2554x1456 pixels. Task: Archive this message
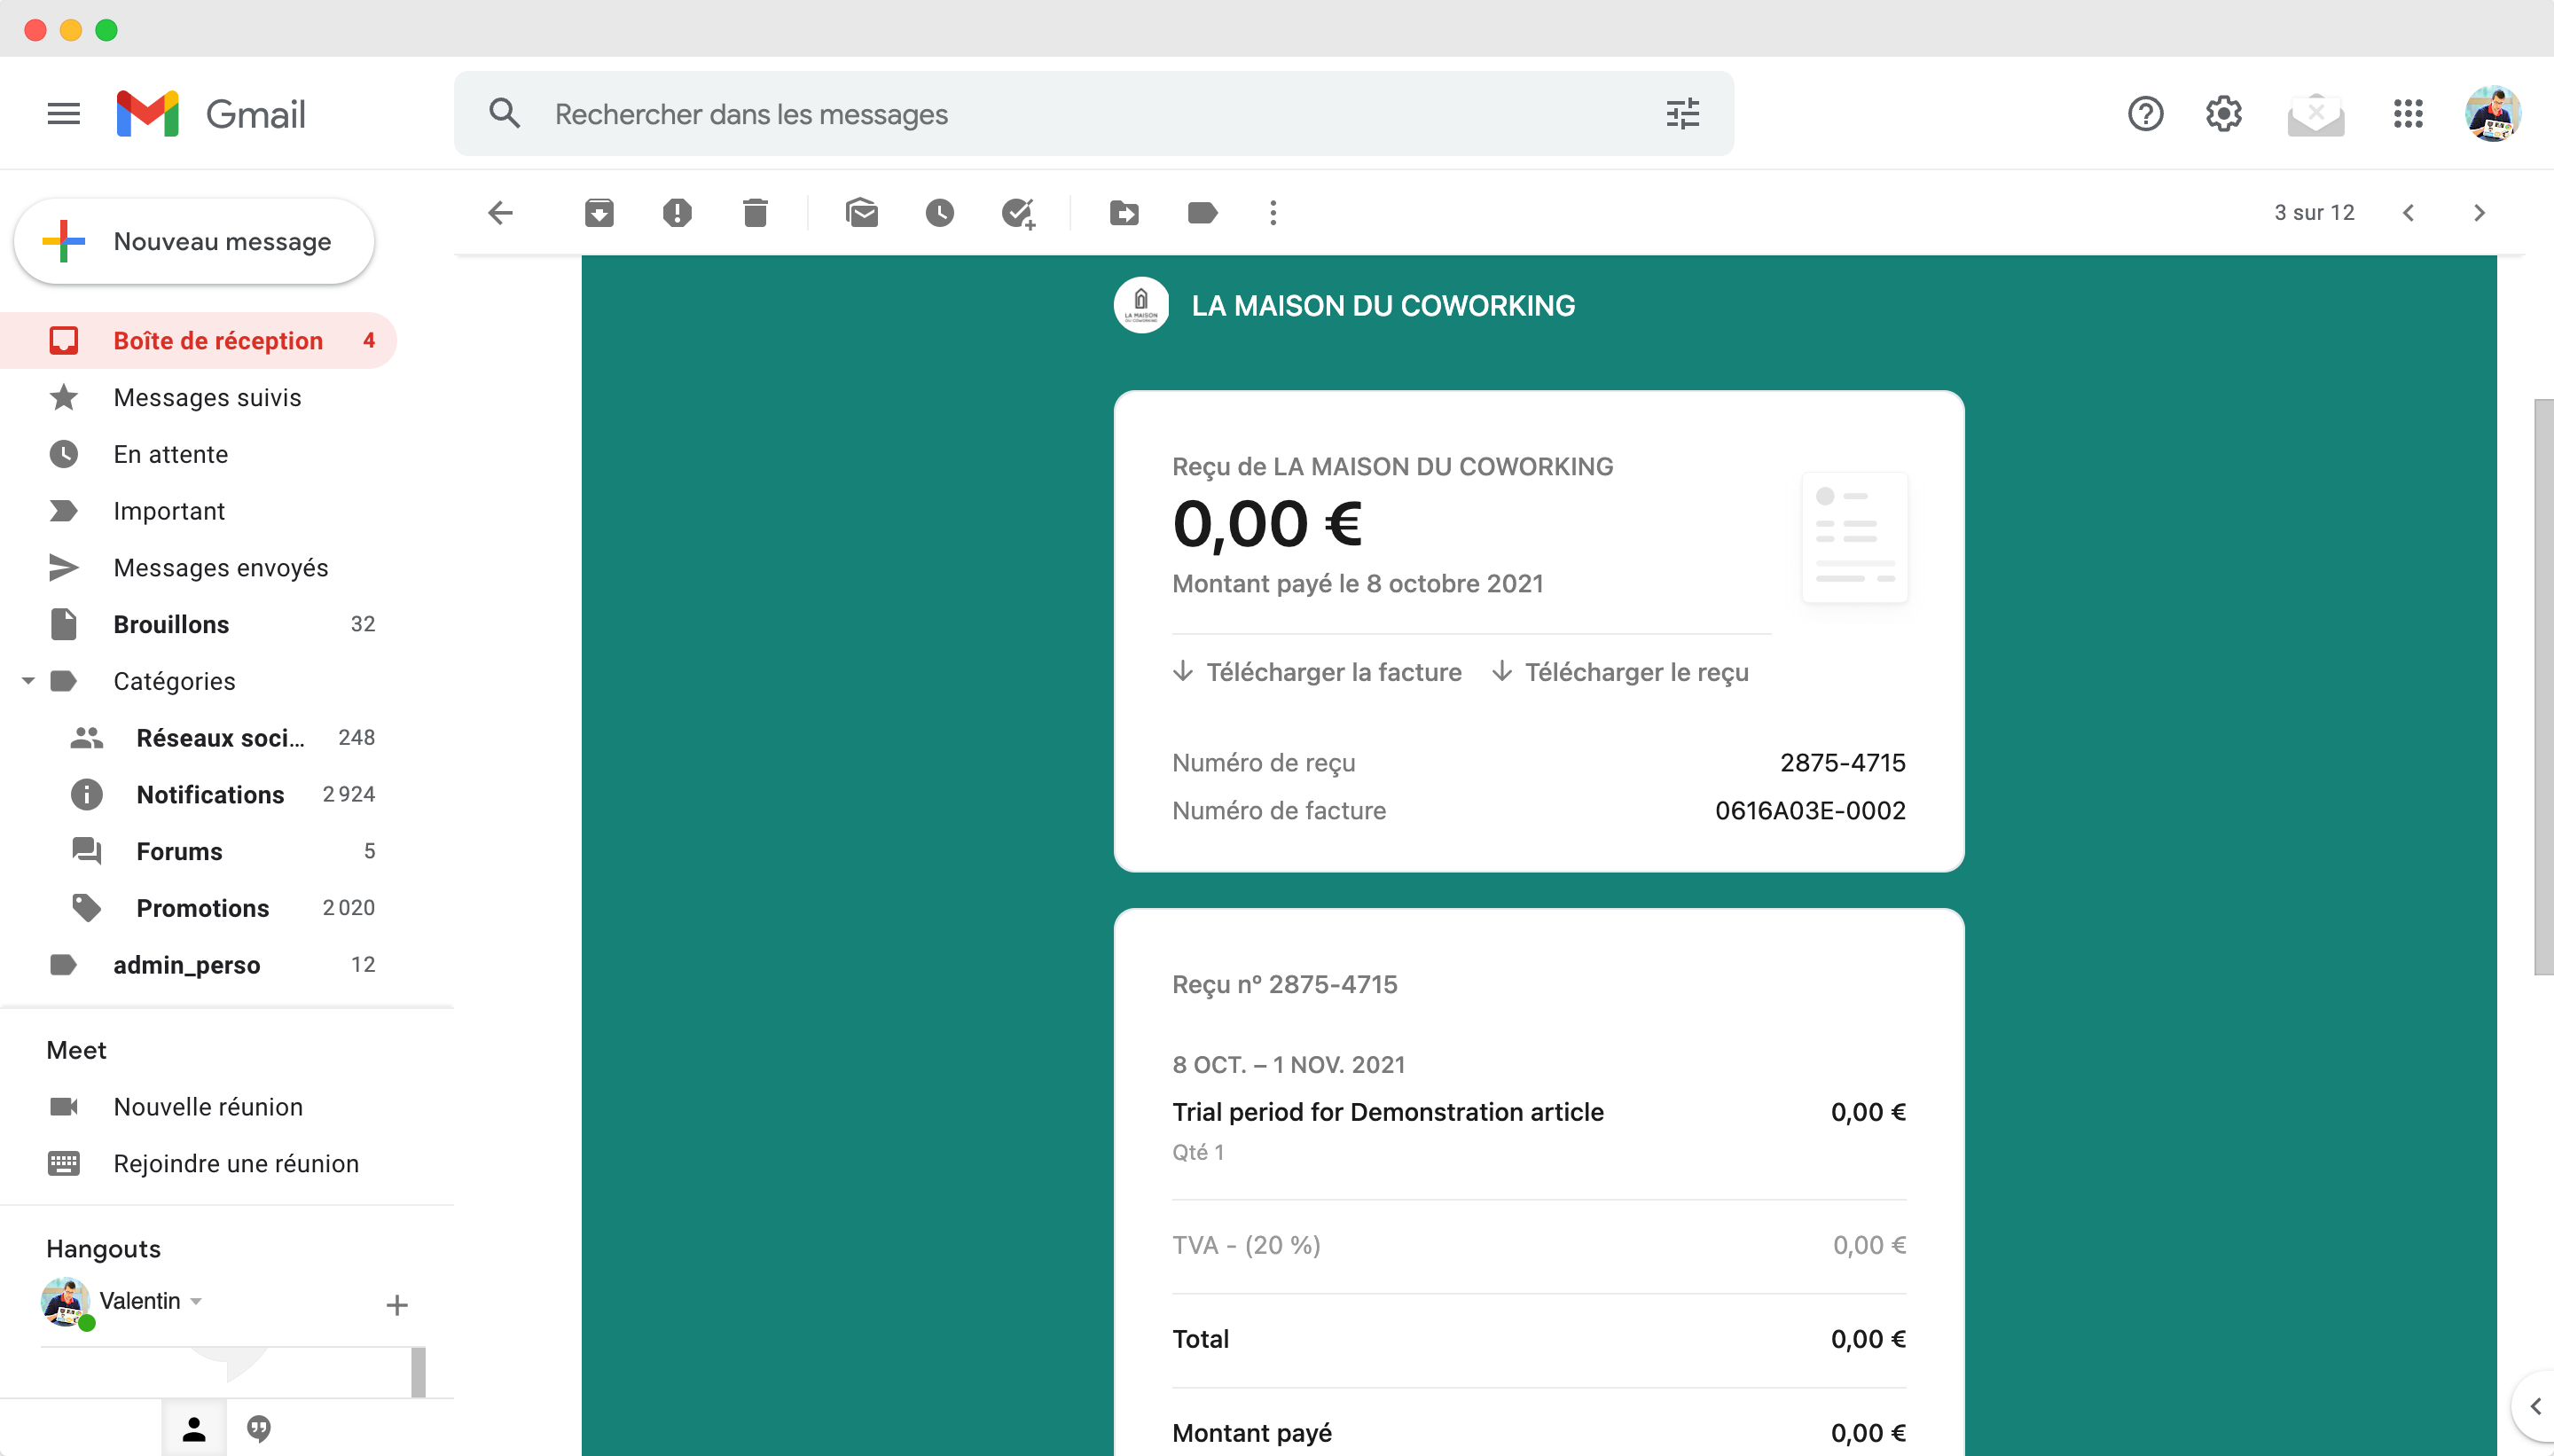[599, 213]
